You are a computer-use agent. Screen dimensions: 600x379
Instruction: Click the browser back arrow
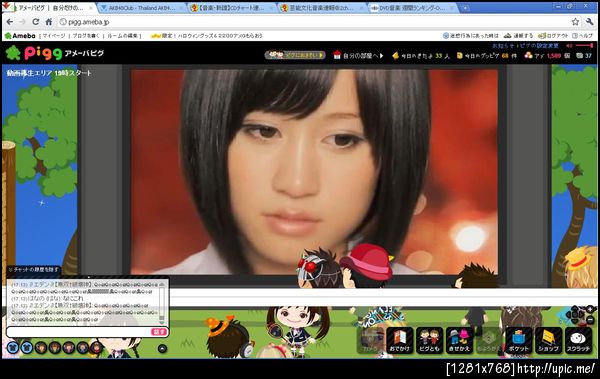click(10, 22)
